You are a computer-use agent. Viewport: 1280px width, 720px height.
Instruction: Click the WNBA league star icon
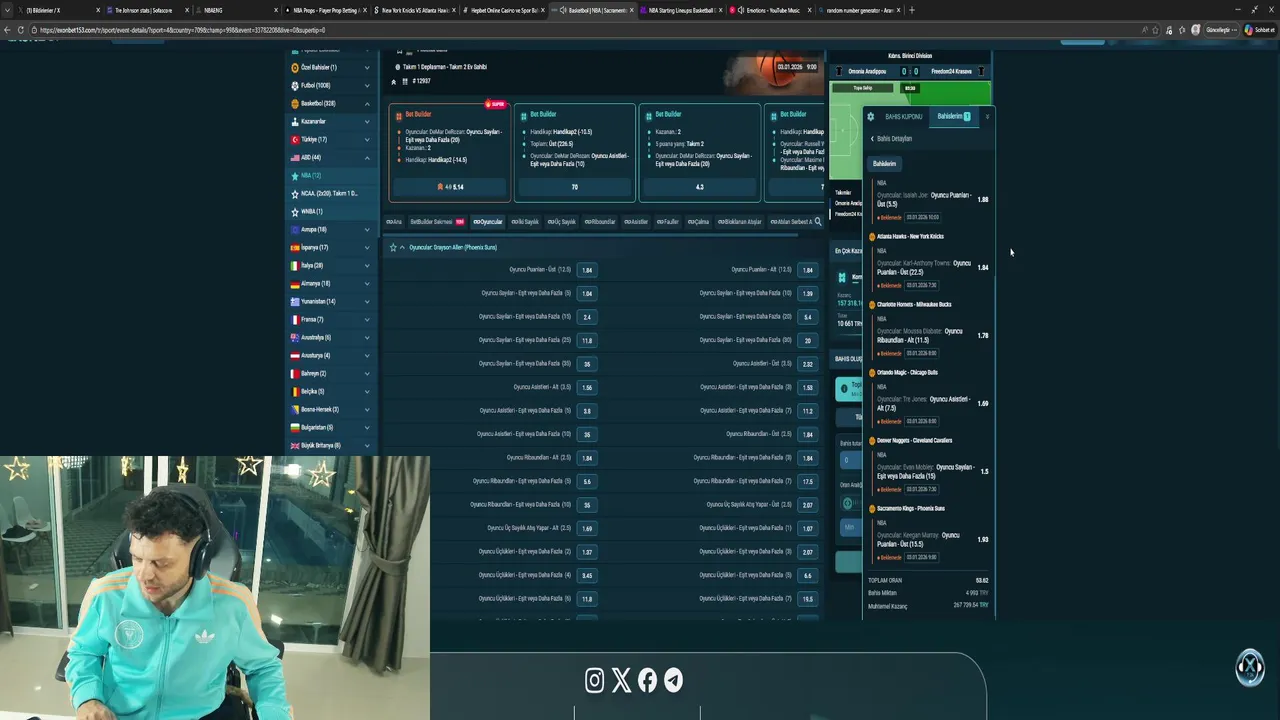point(294,212)
